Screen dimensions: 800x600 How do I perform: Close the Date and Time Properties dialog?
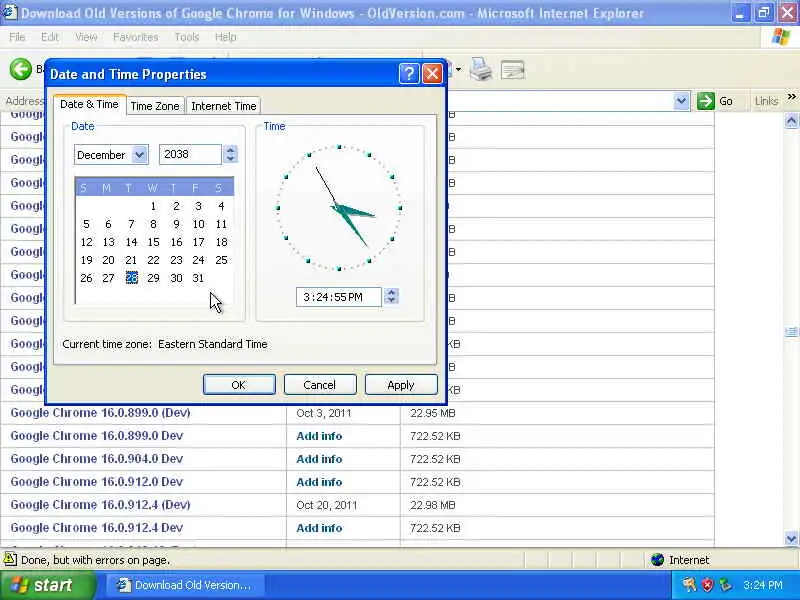(432, 74)
